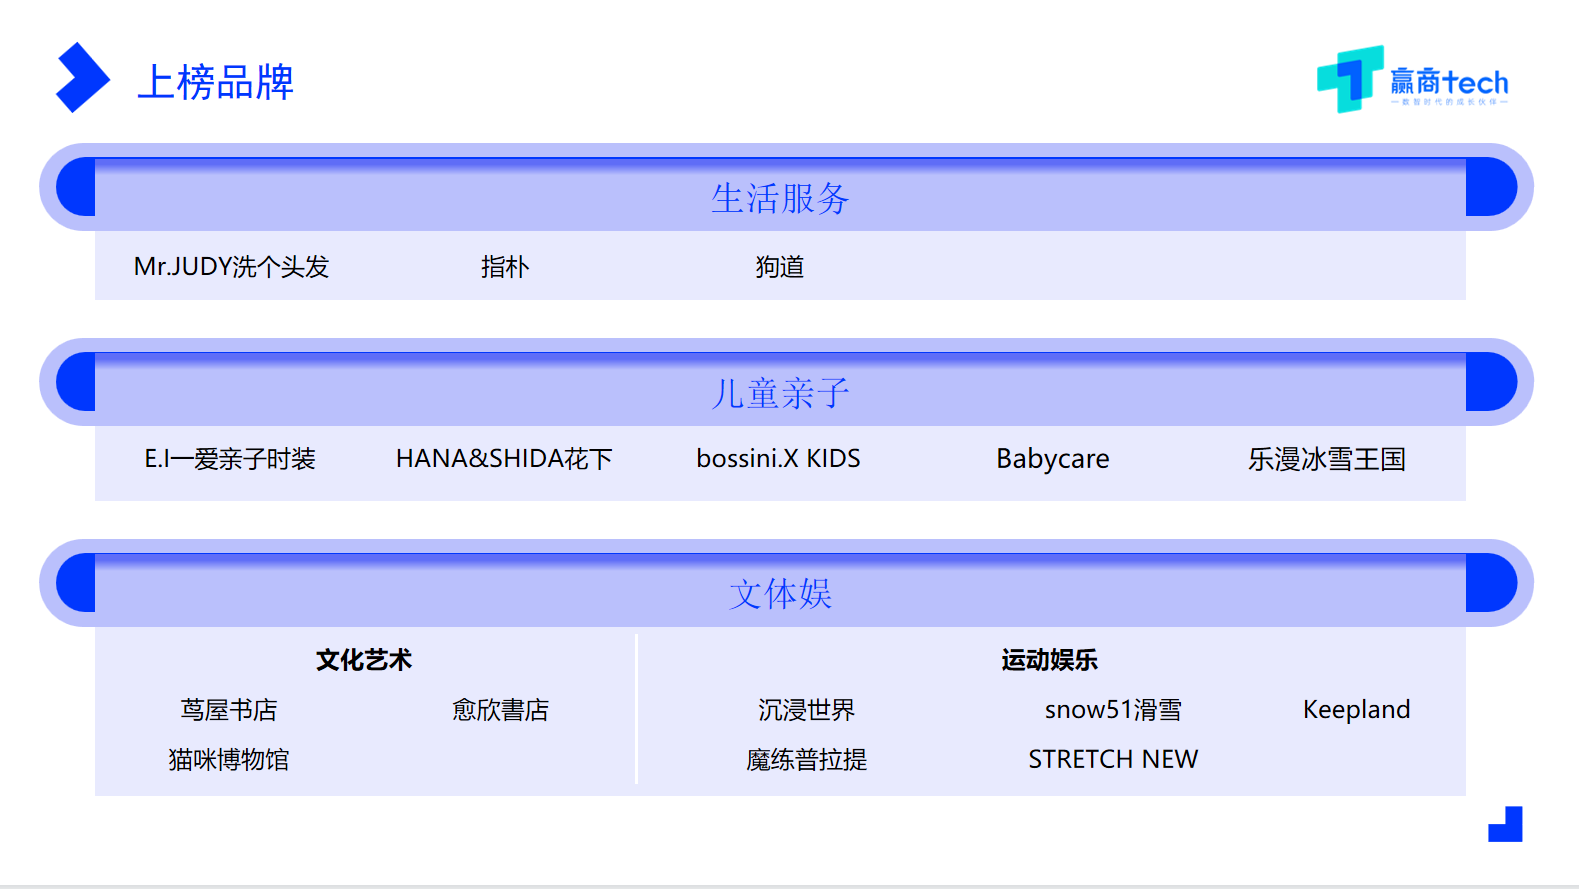Click snow51滑雪 brand name
Image resolution: width=1579 pixels, height=889 pixels.
(x=1113, y=710)
